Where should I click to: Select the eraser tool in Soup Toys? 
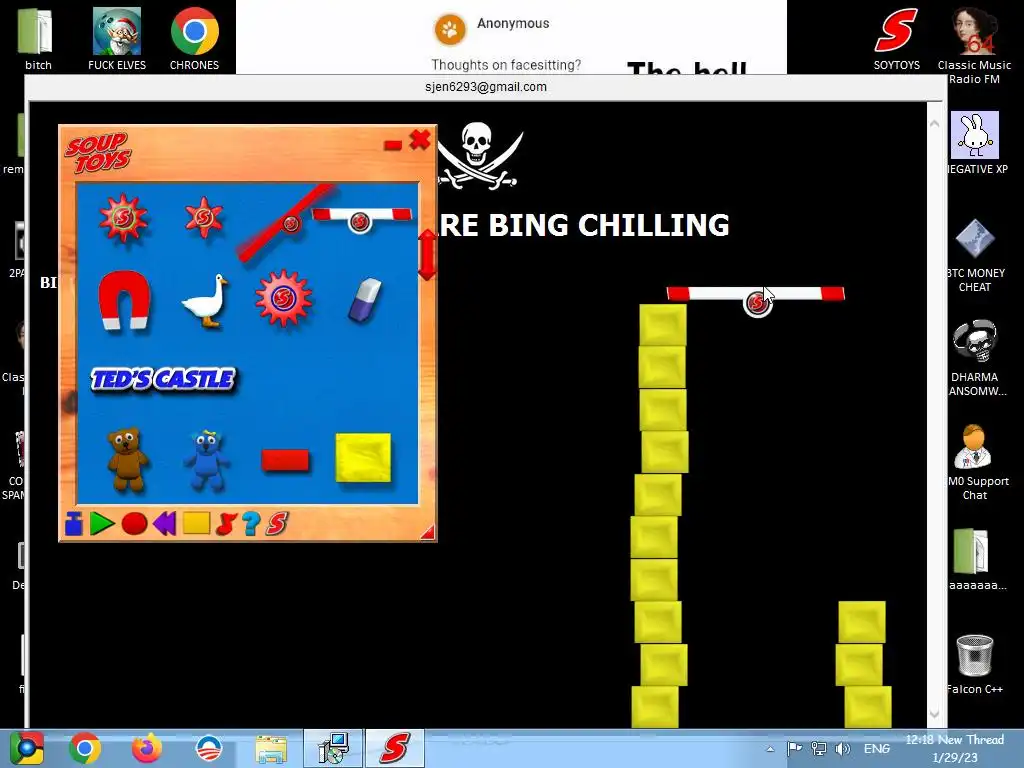click(365, 300)
